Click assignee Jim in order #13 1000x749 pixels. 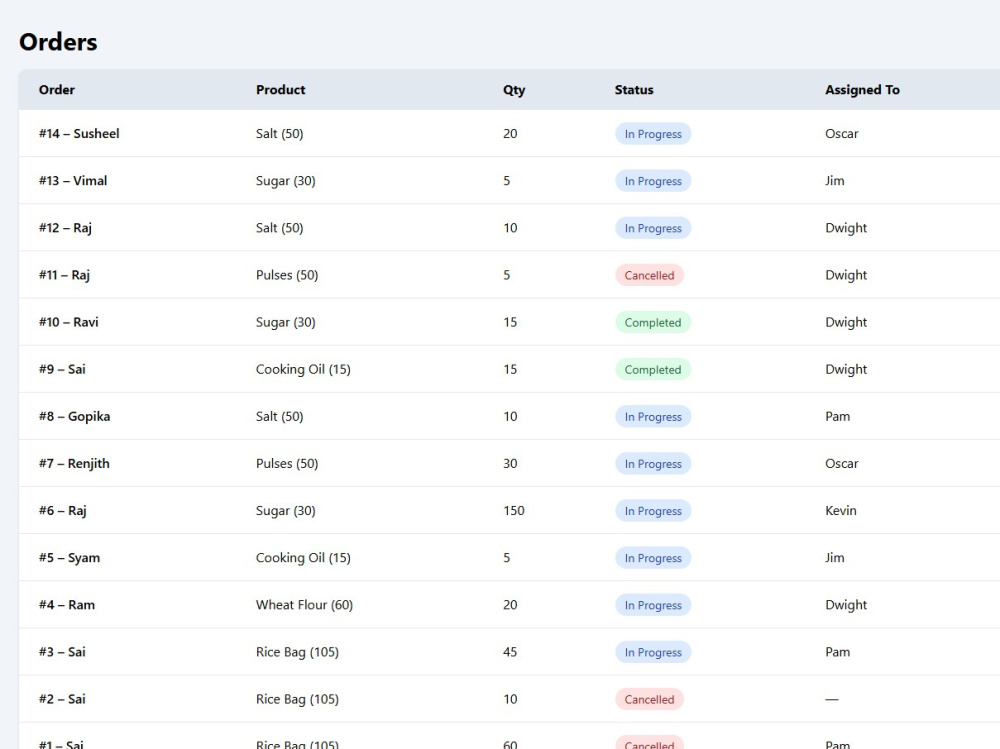click(835, 181)
